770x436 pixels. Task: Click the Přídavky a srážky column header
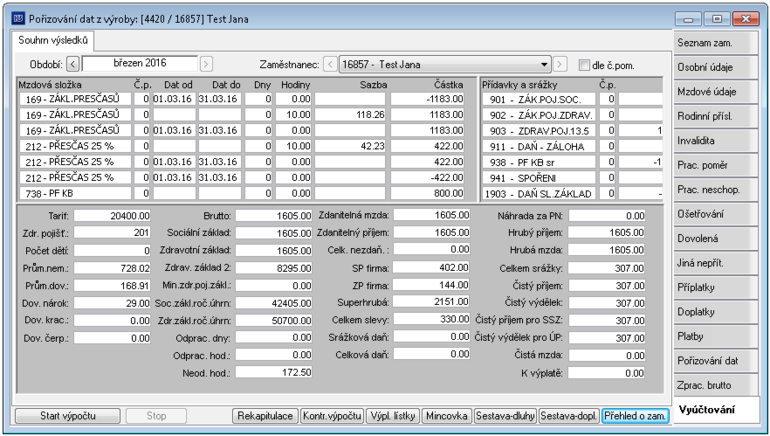[x=520, y=85]
